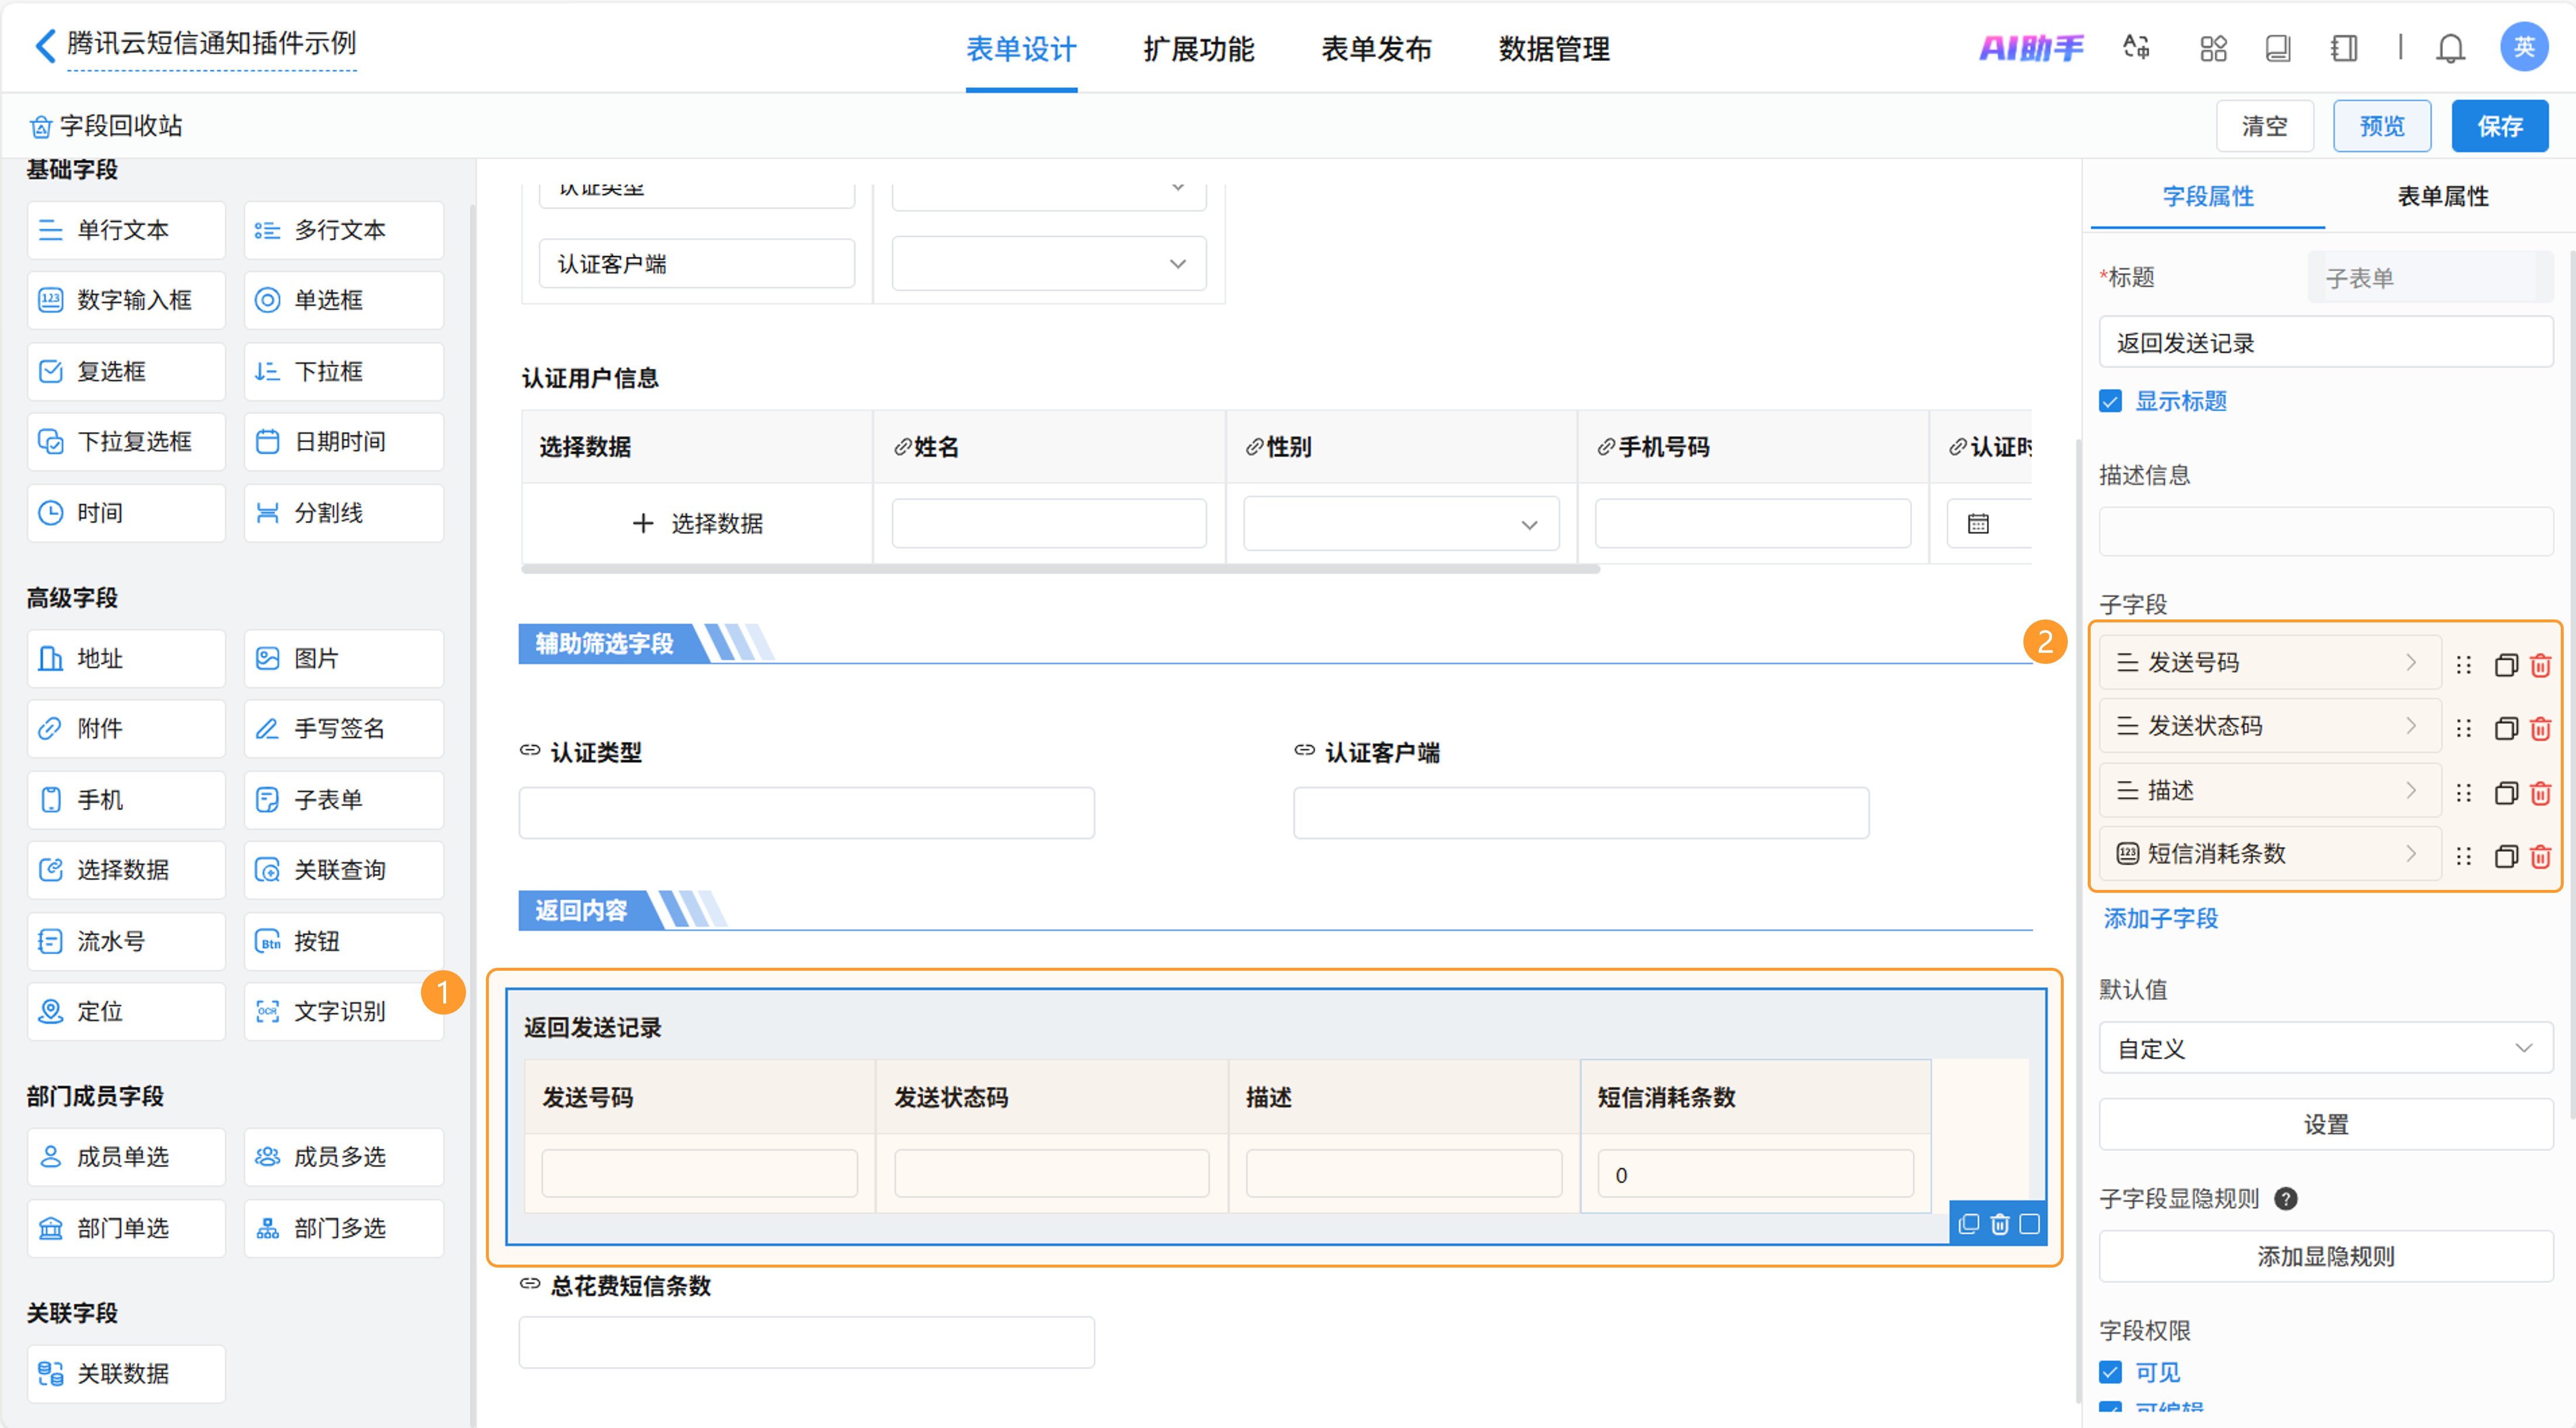The height and width of the screenshot is (1428, 2576).
Task: Click the 总花费短信条数 input field
Action: (806, 1342)
